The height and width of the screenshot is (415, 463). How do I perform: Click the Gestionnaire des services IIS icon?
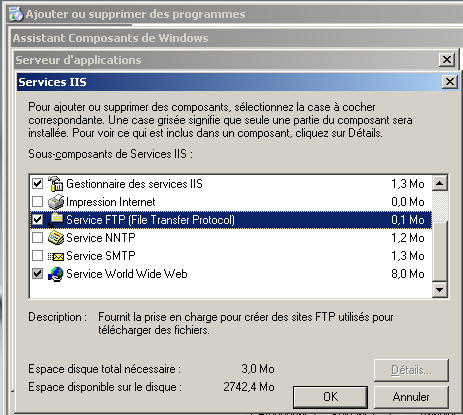[55, 184]
